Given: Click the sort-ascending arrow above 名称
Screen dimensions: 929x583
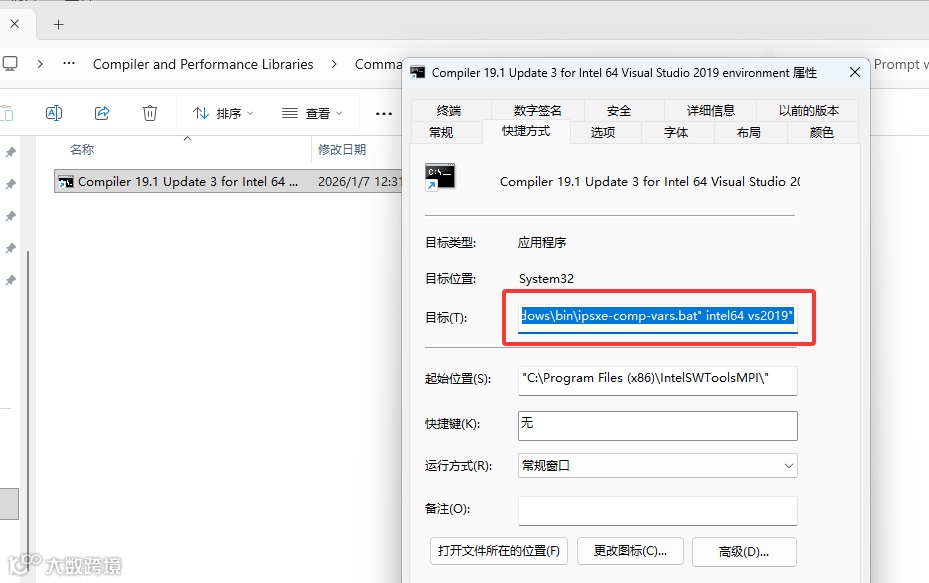Looking at the screenshot, I should [187, 138].
